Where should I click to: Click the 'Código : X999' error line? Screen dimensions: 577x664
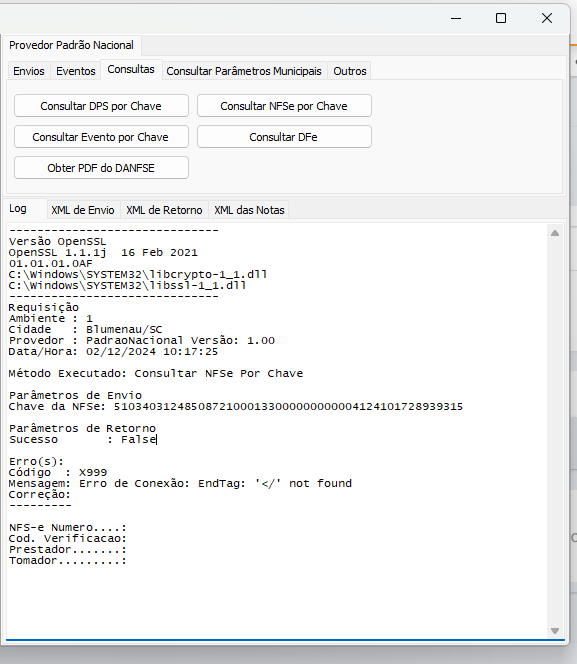pyautogui.click(x=58, y=473)
